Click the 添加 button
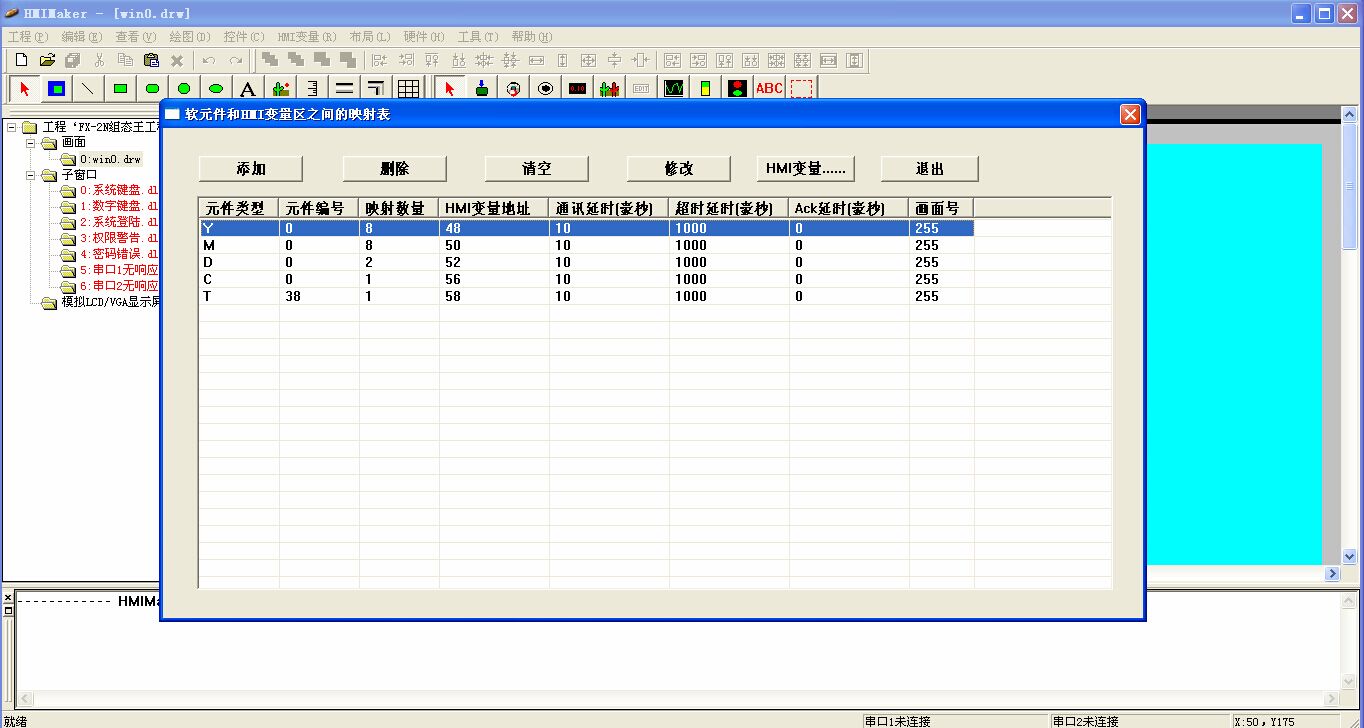The width and height of the screenshot is (1364, 728). point(251,169)
